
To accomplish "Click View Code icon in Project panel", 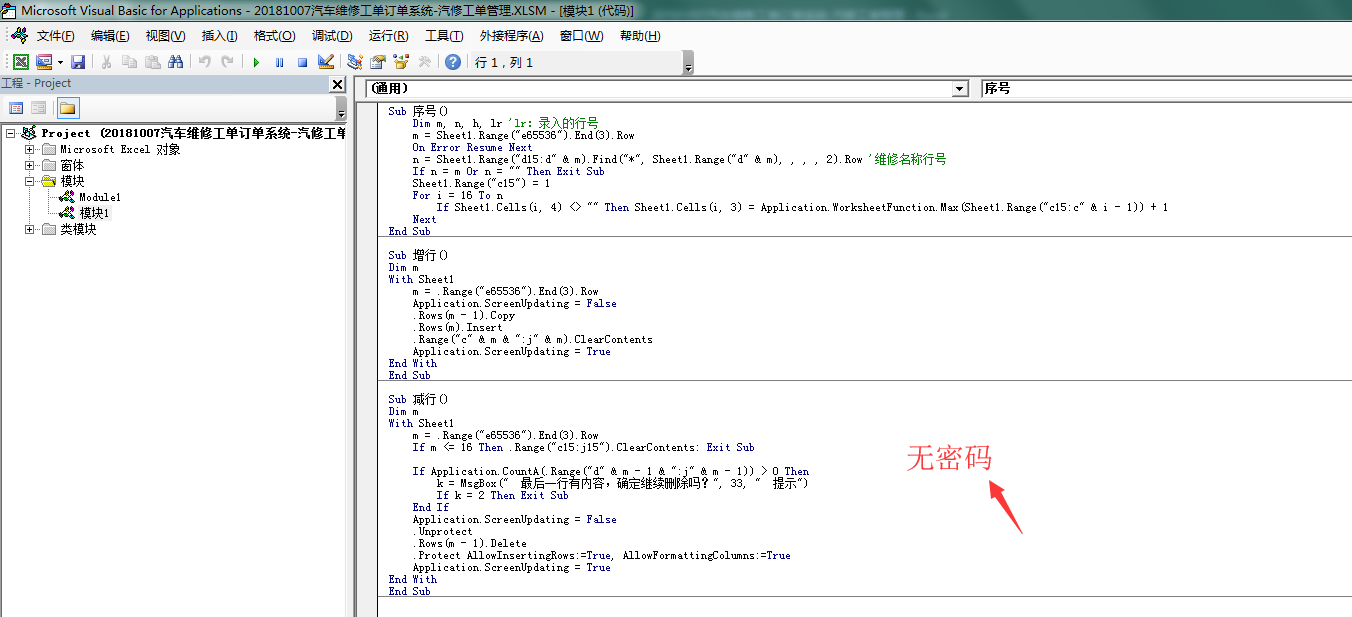I will 16,108.
